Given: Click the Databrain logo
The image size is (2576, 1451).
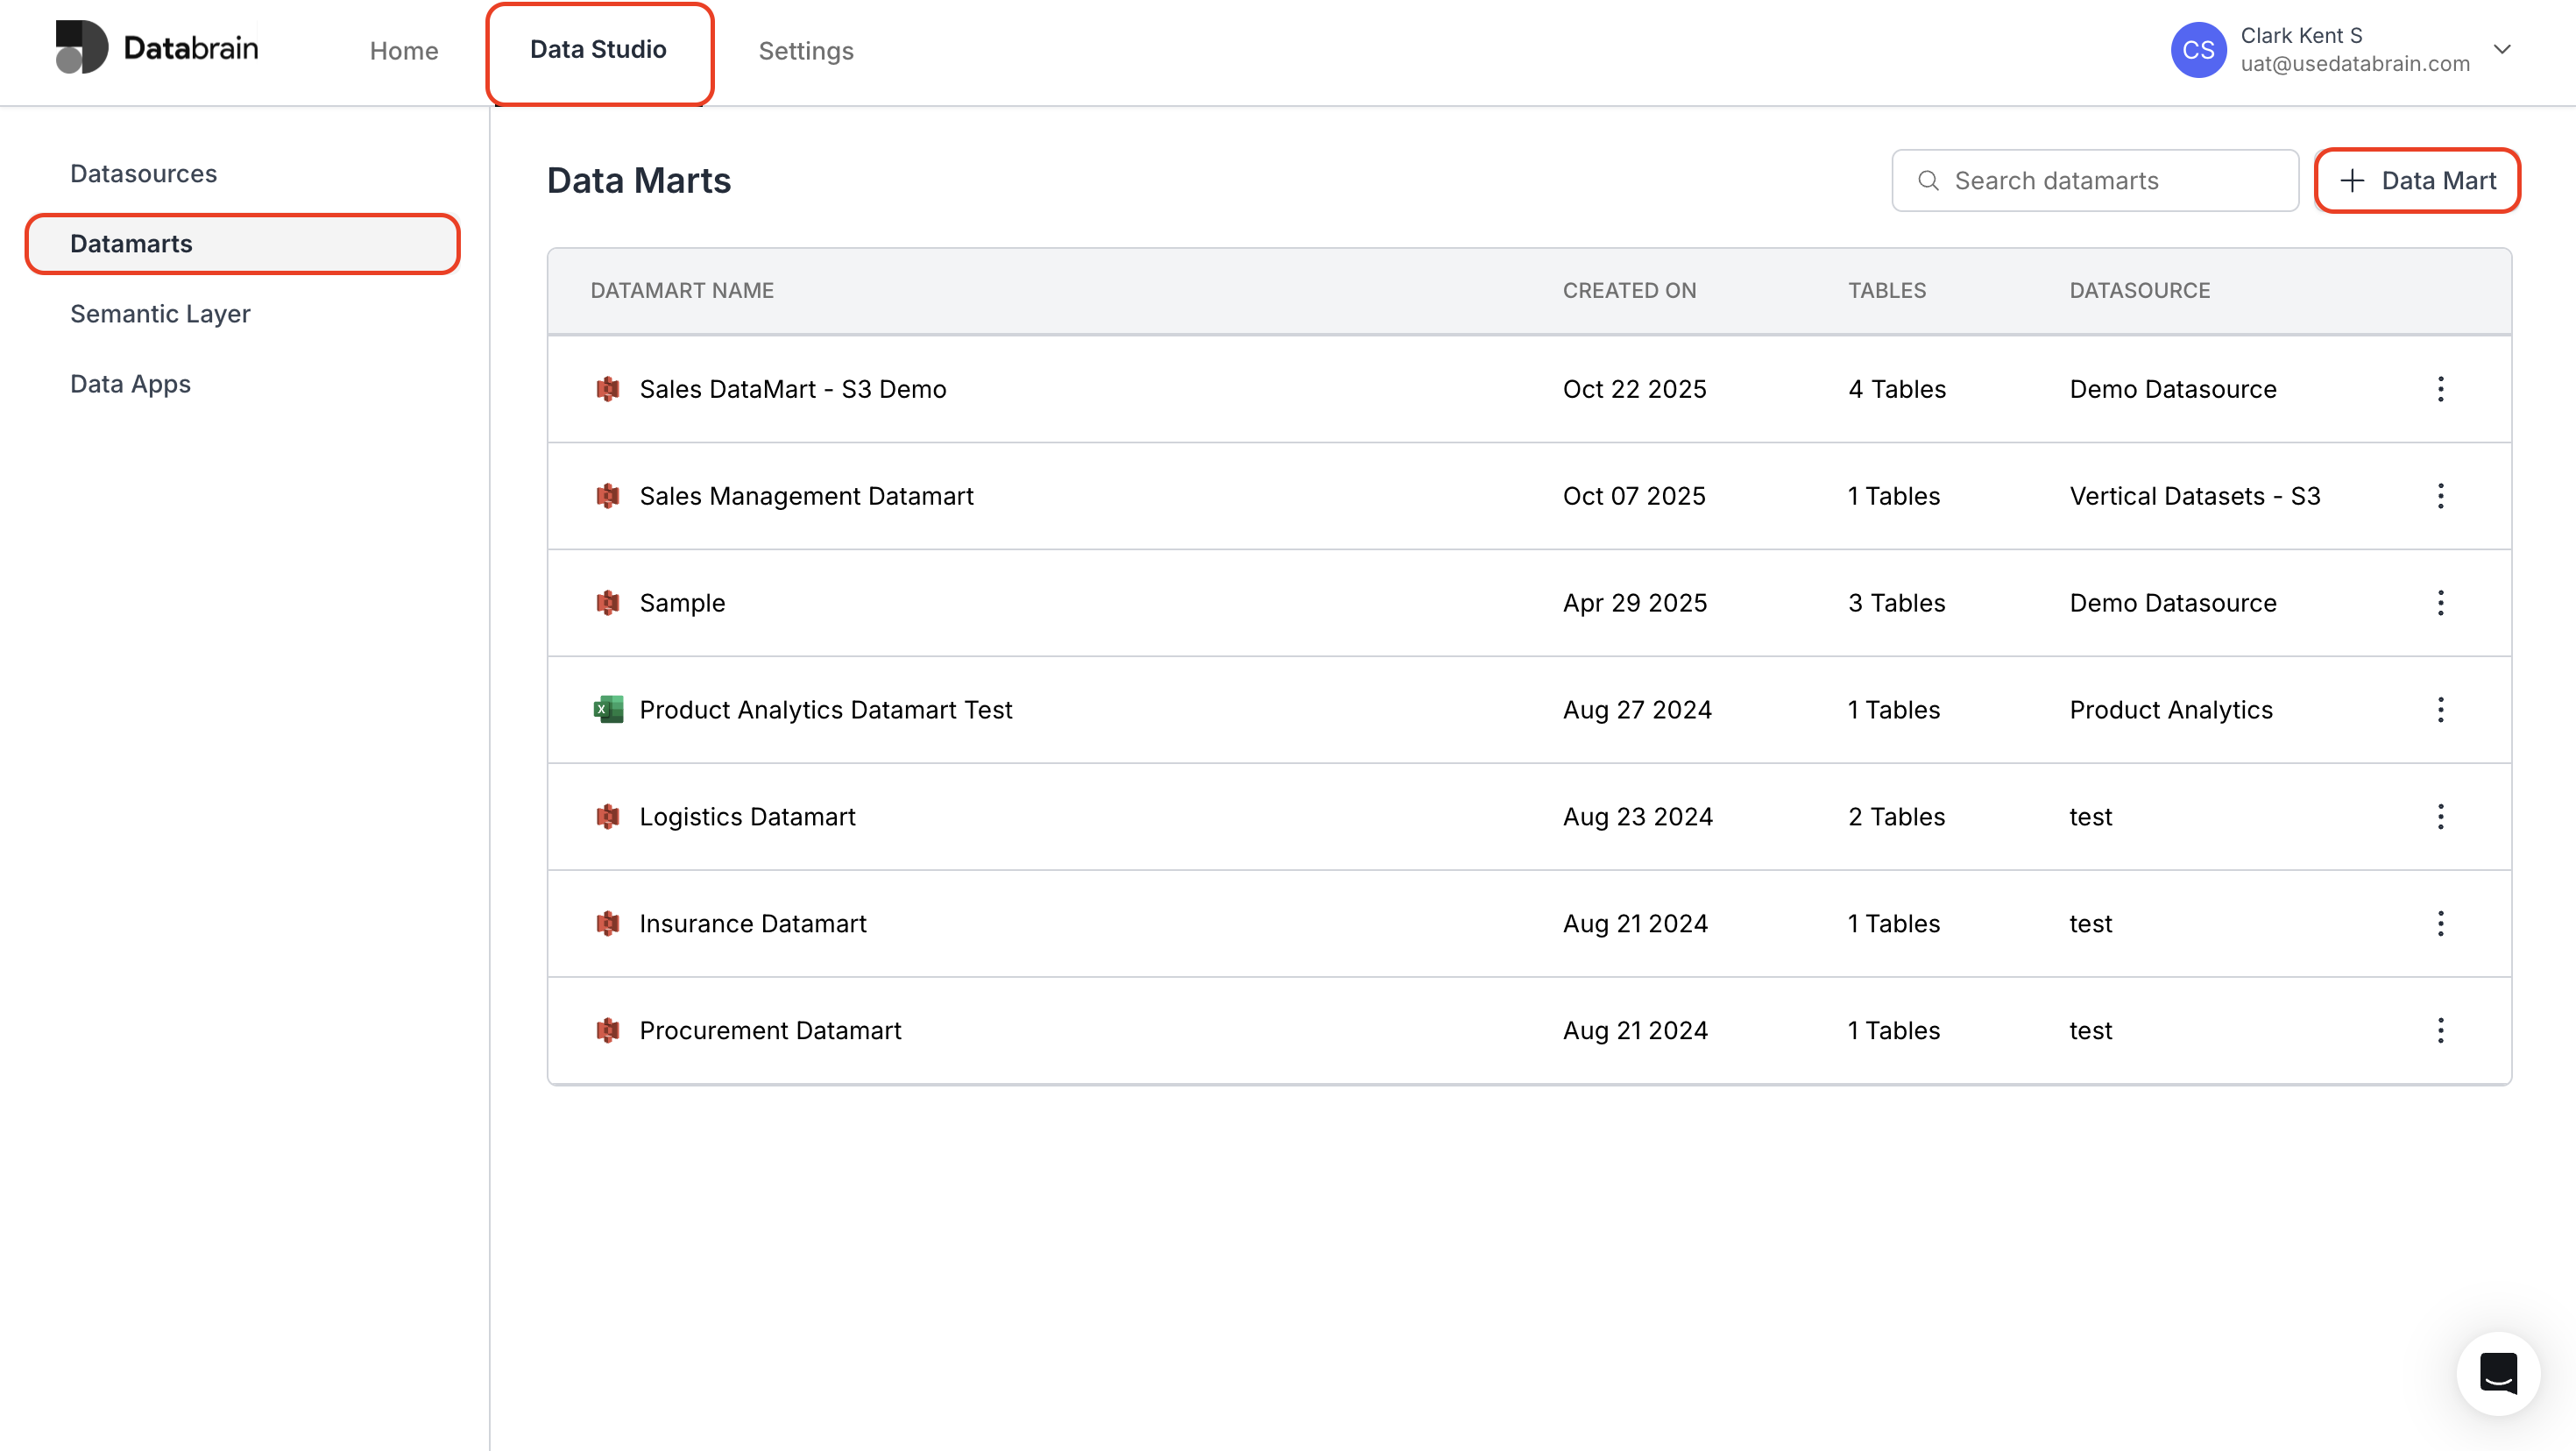Looking at the screenshot, I should (157, 48).
